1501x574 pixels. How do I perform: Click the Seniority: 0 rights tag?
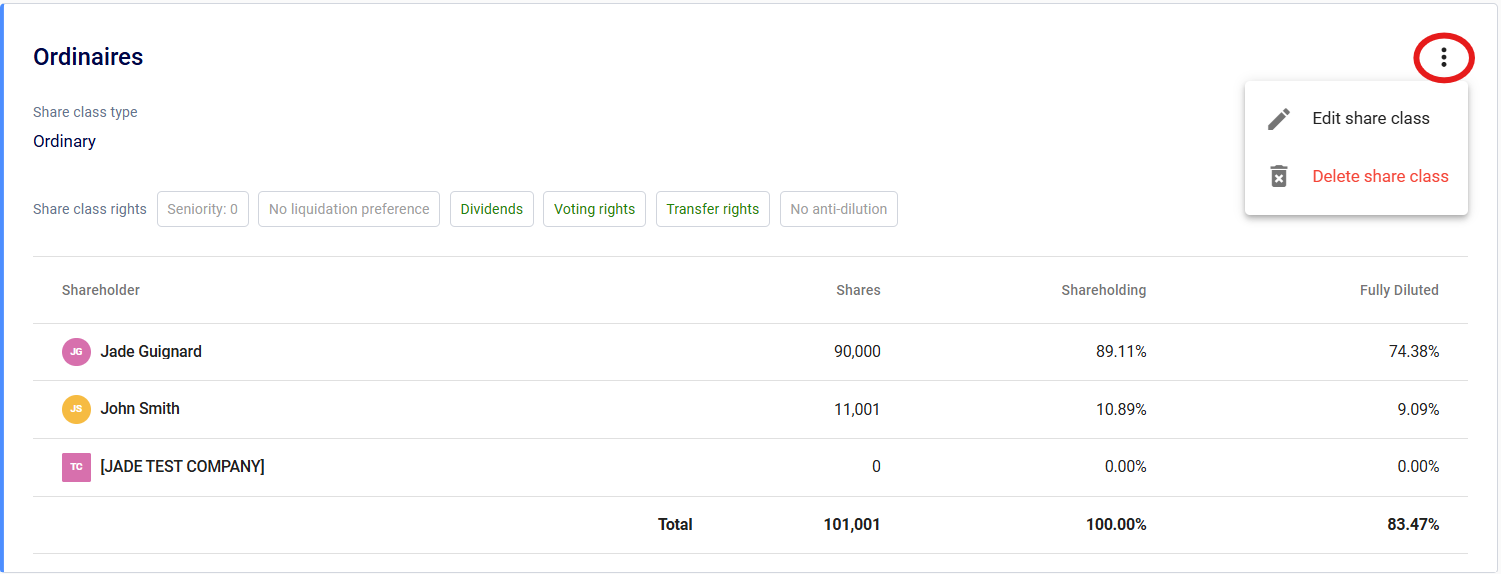click(202, 209)
